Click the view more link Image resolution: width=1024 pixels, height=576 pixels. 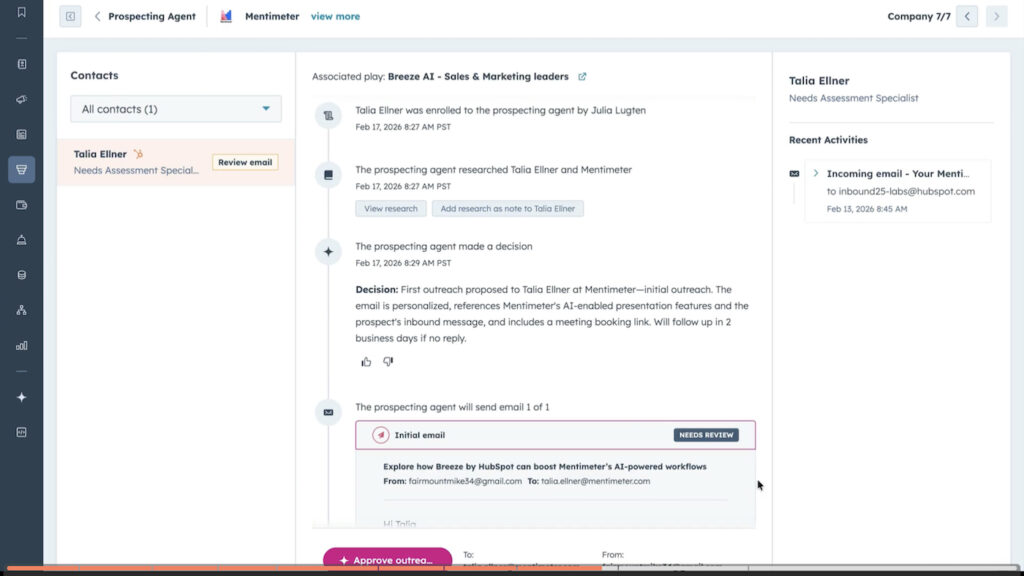tap(335, 16)
